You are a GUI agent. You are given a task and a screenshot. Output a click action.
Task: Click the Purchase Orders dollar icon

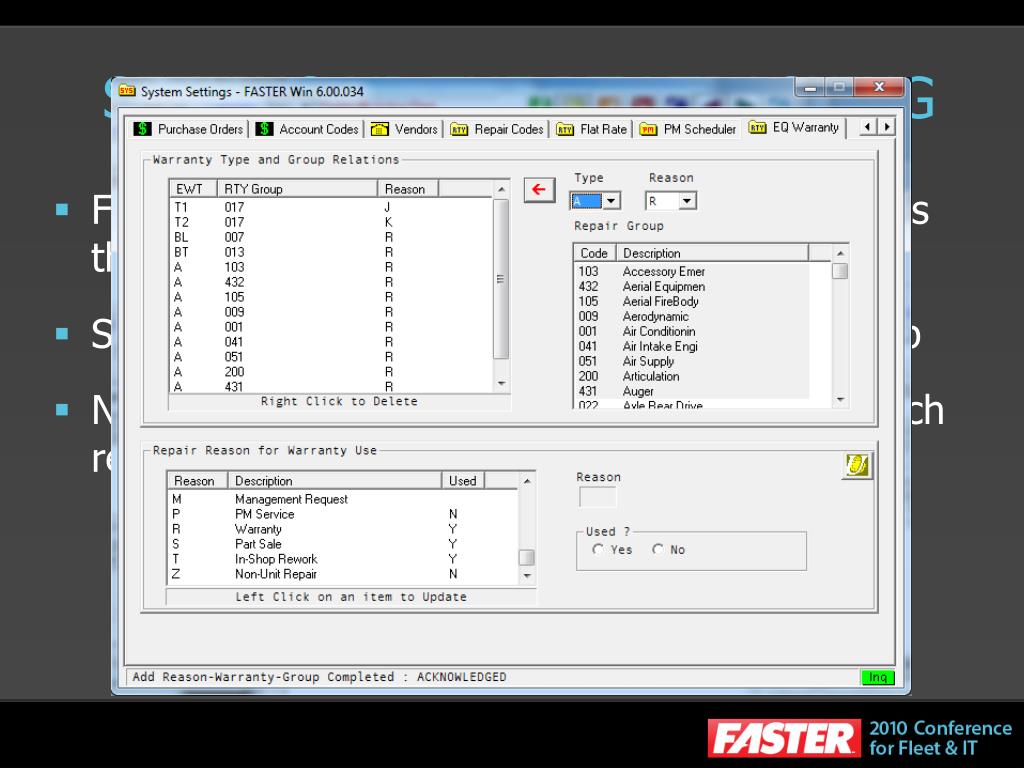[x=142, y=129]
